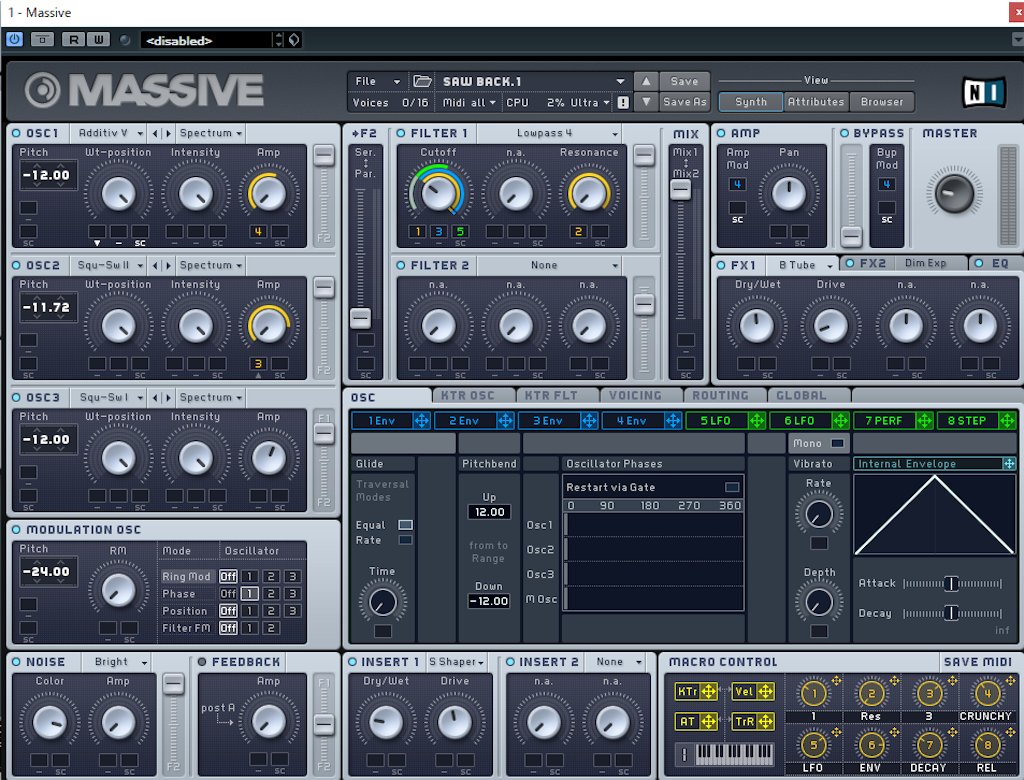Click the NI logo icon
Viewport: 1024px width, 780px height.
984,91
